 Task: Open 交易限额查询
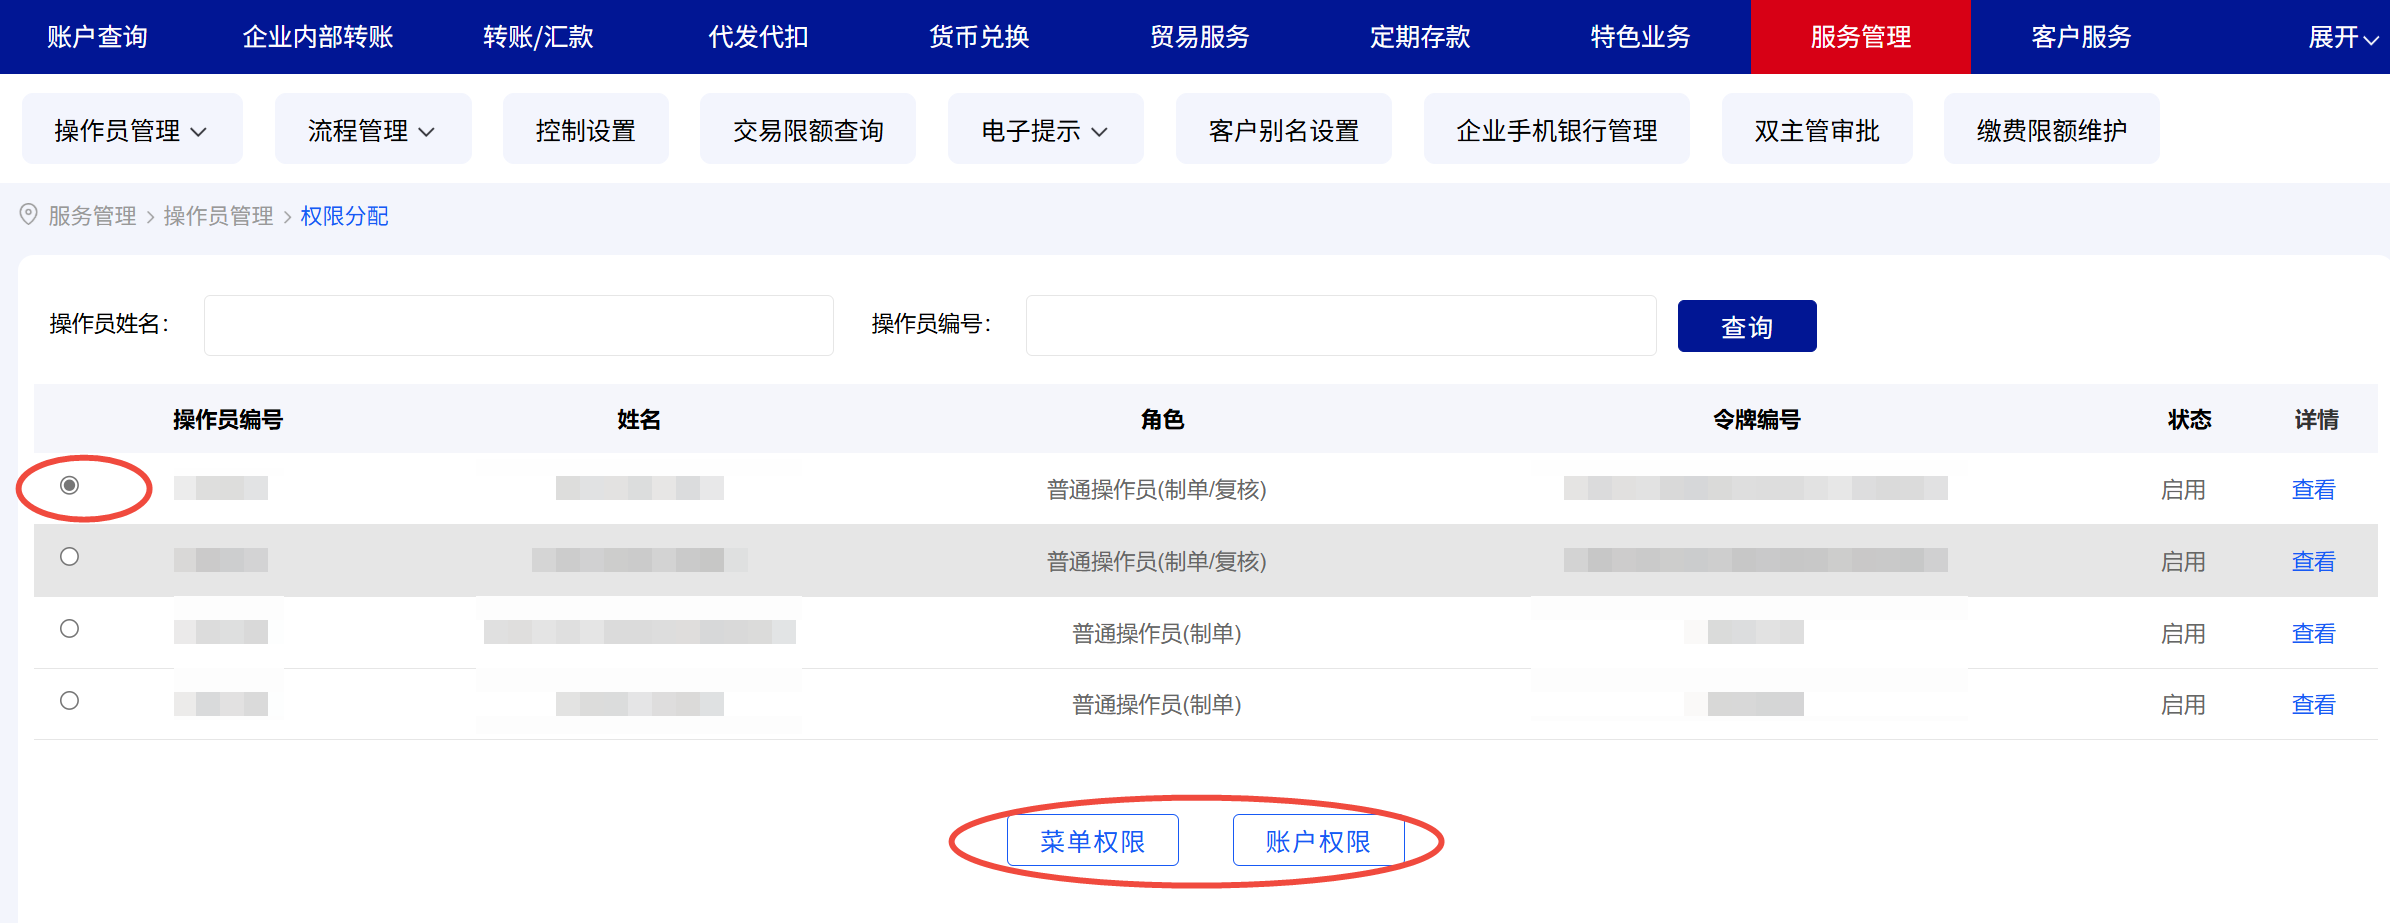807,128
